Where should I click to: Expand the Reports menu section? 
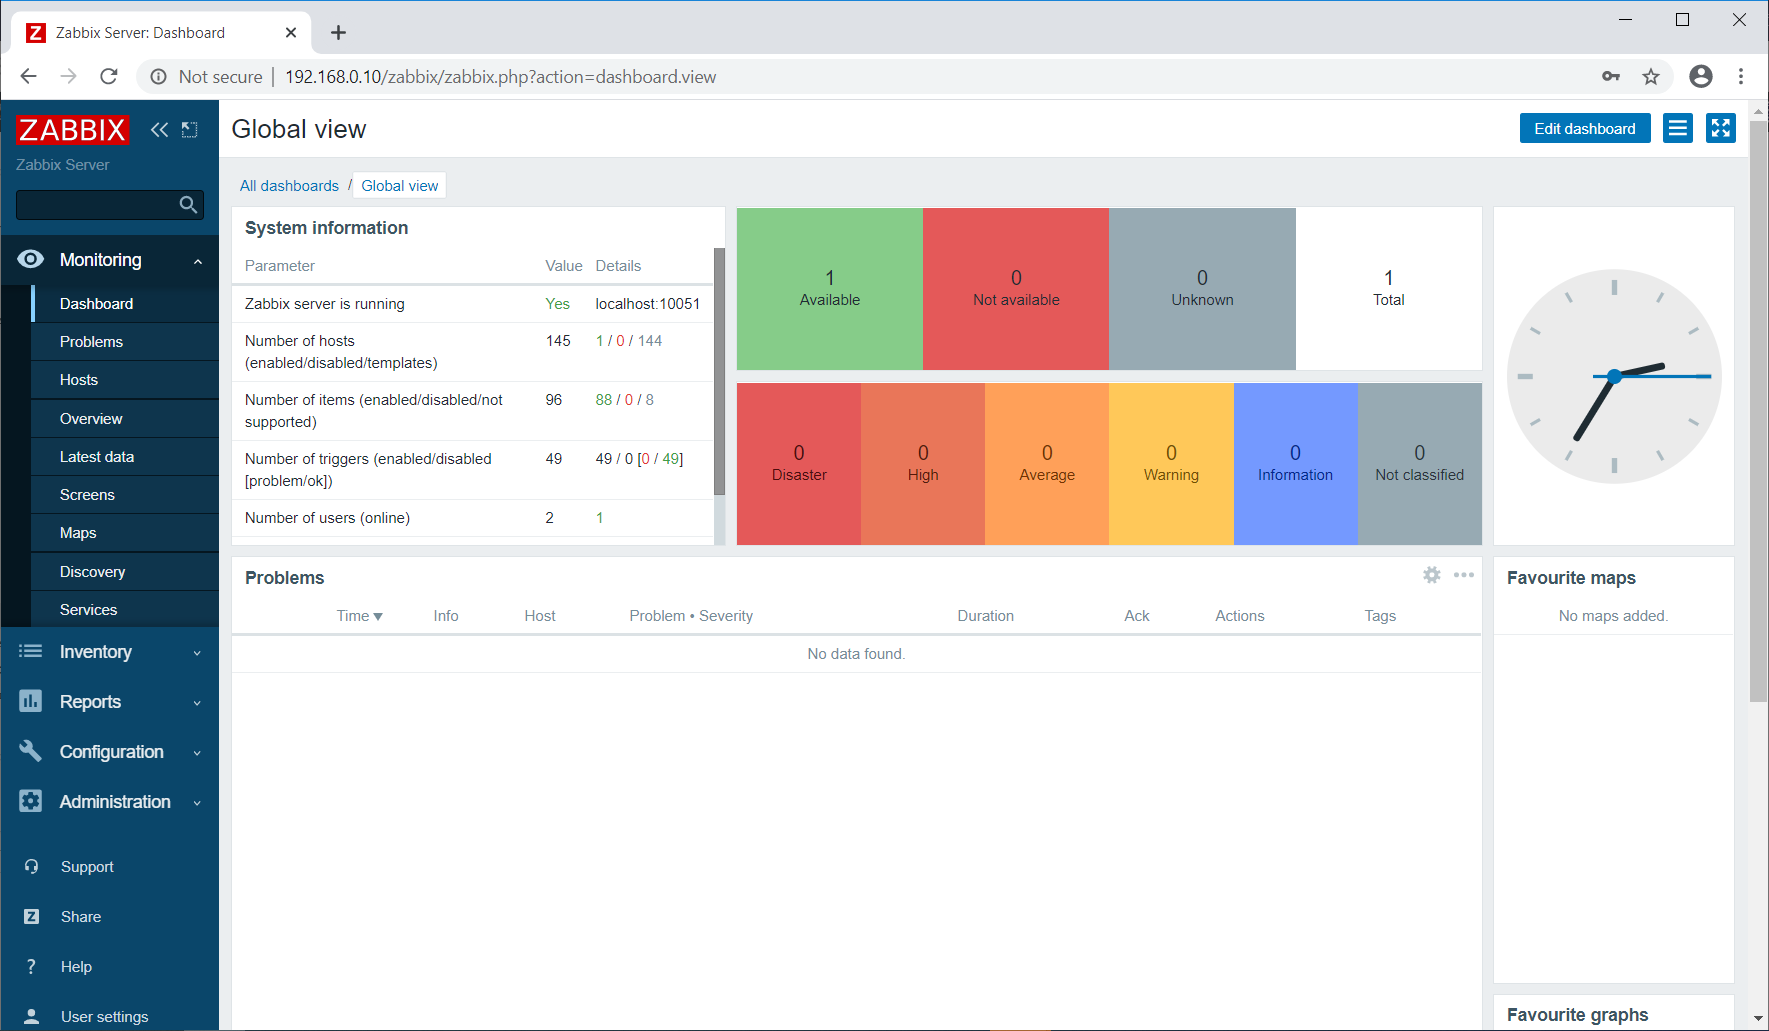click(x=198, y=703)
